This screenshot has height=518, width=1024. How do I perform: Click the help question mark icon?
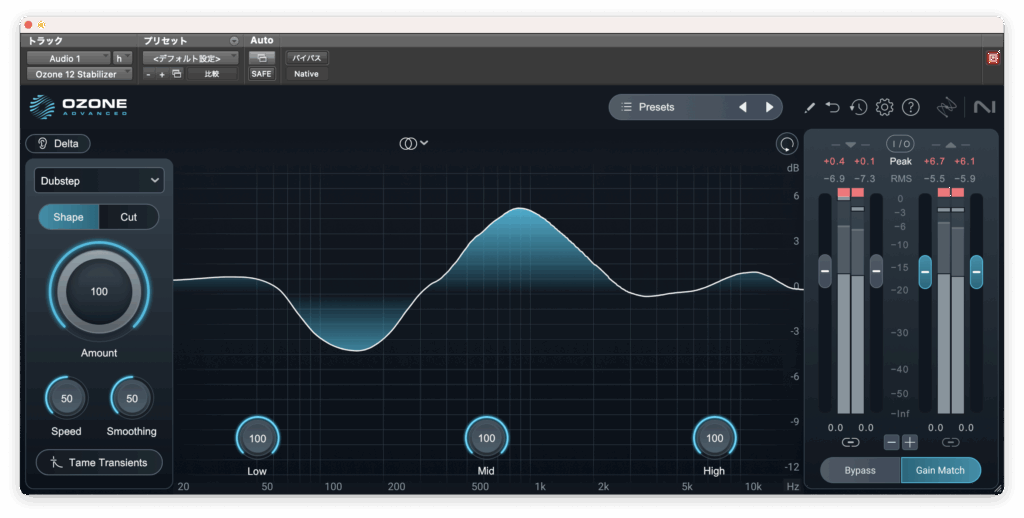(x=910, y=107)
